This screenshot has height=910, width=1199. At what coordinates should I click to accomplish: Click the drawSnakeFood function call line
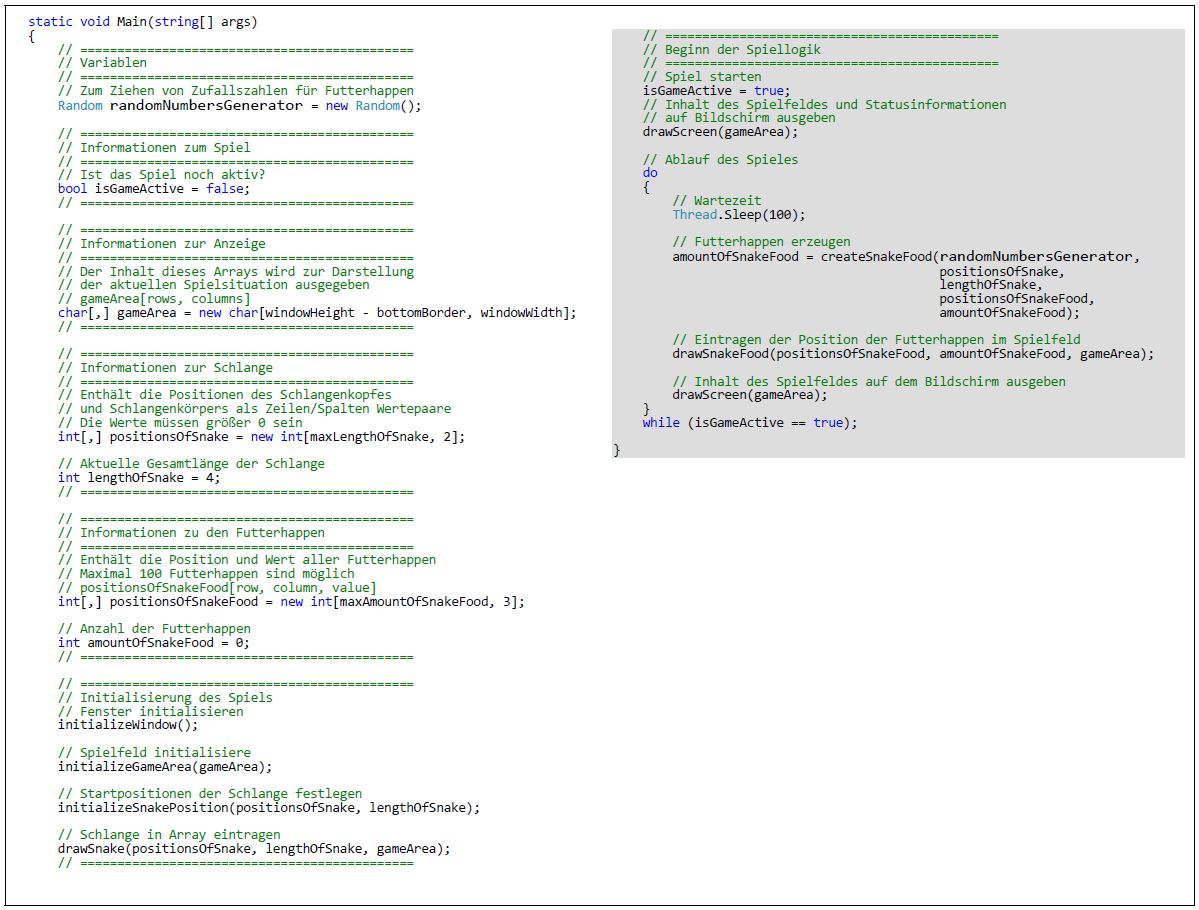(x=912, y=354)
